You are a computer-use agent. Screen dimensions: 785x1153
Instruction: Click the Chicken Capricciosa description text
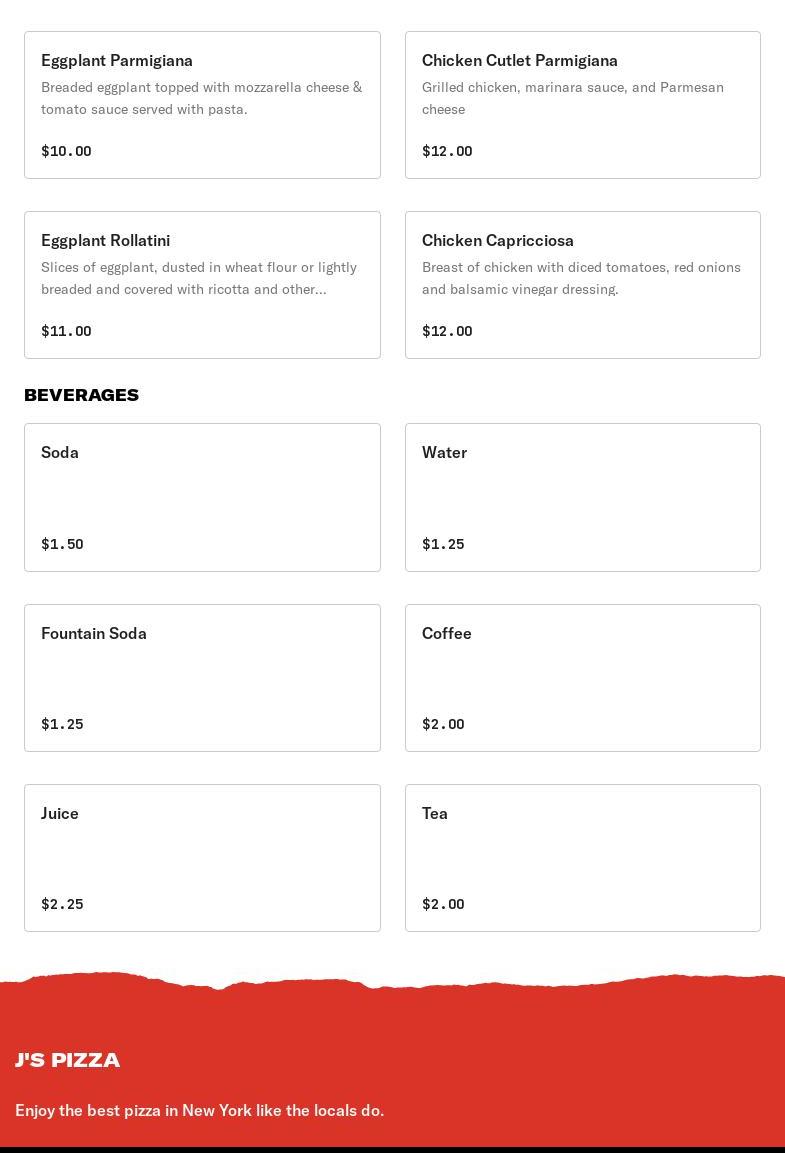click(581, 278)
